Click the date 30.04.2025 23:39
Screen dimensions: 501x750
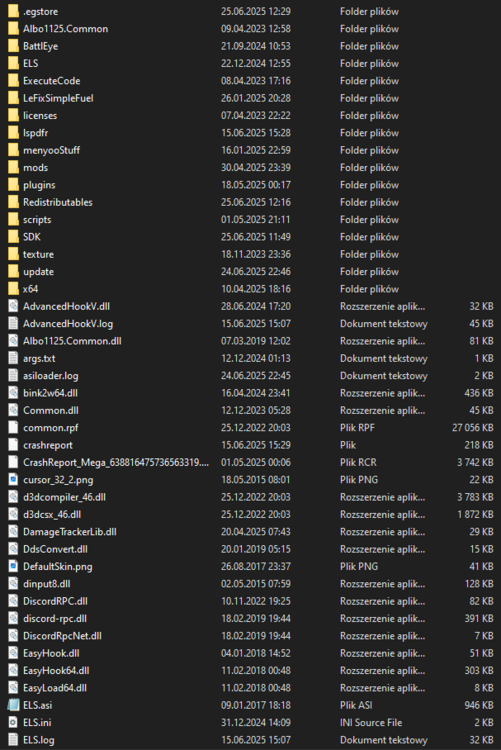[256, 167]
